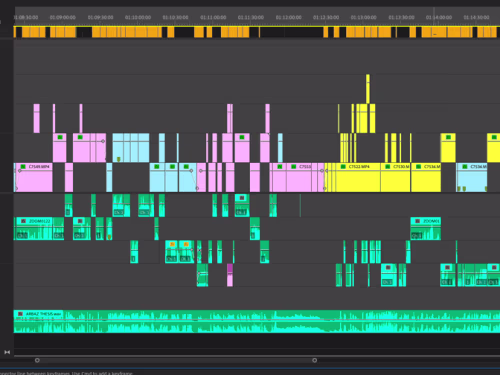Viewport: 500px width, 375px height.
Task: Click the right handle of horizontal zoom scrollbar
Action: click(314, 360)
